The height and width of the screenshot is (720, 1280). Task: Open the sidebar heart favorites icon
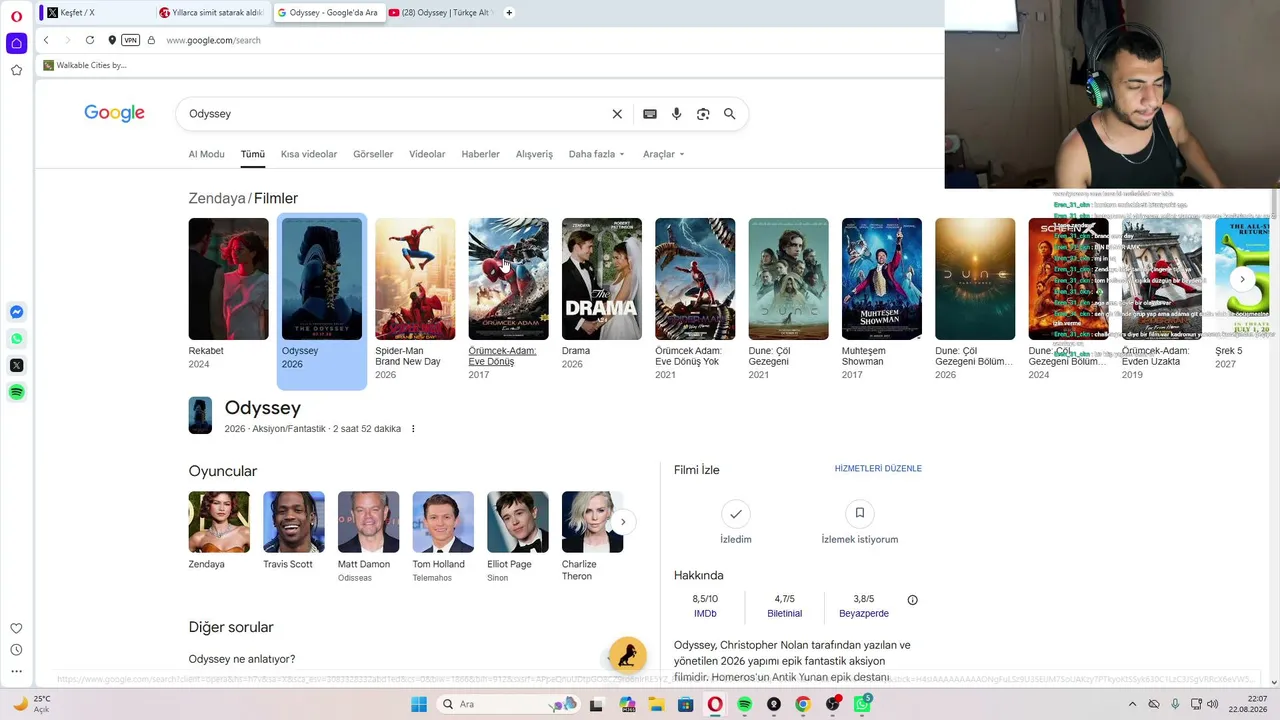(16, 628)
